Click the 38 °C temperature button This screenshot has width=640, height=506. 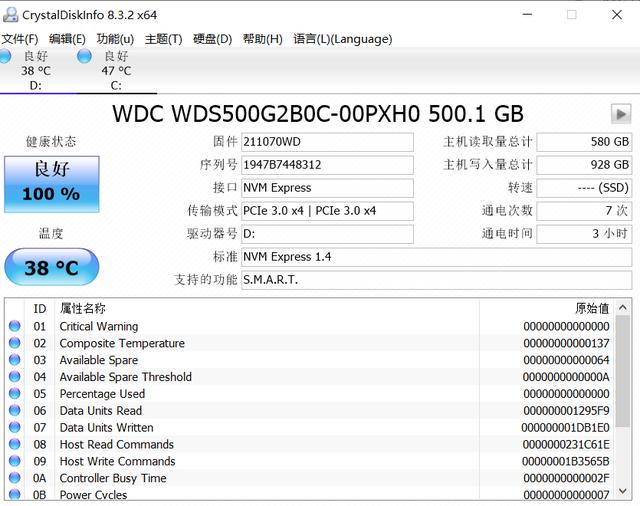tap(51, 268)
